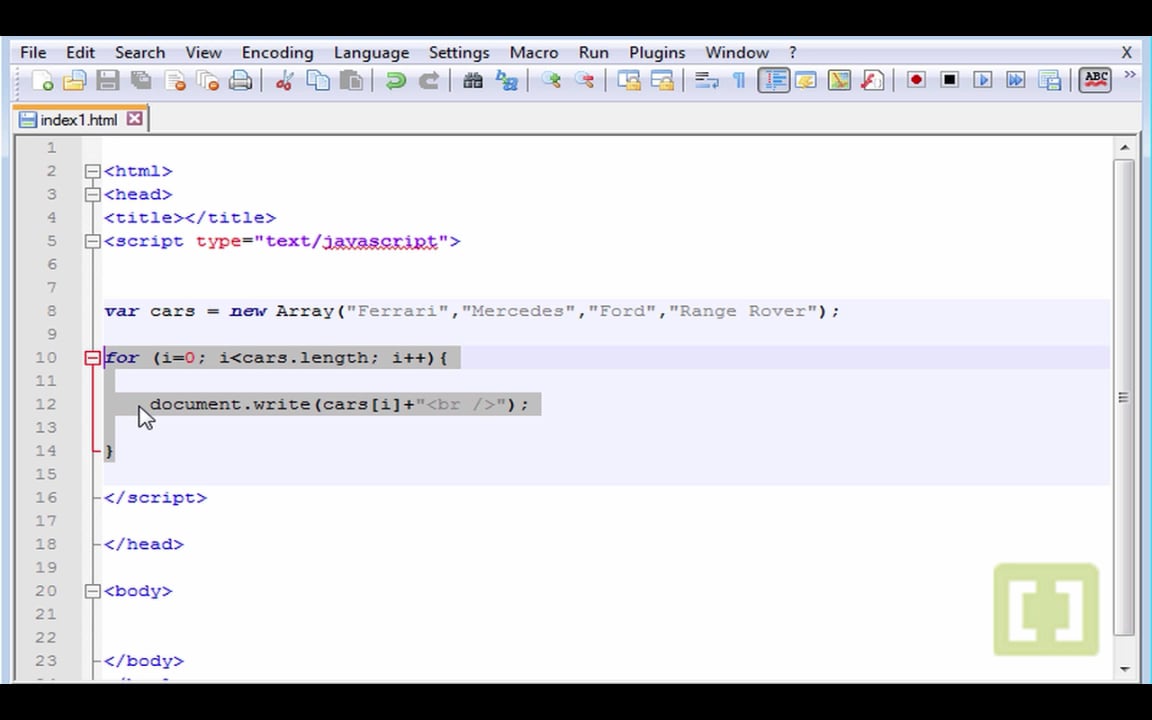Zoom in with magnifier plus icon
Image resolution: width=1152 pixels, height=720 pixels.
point(551,80)
